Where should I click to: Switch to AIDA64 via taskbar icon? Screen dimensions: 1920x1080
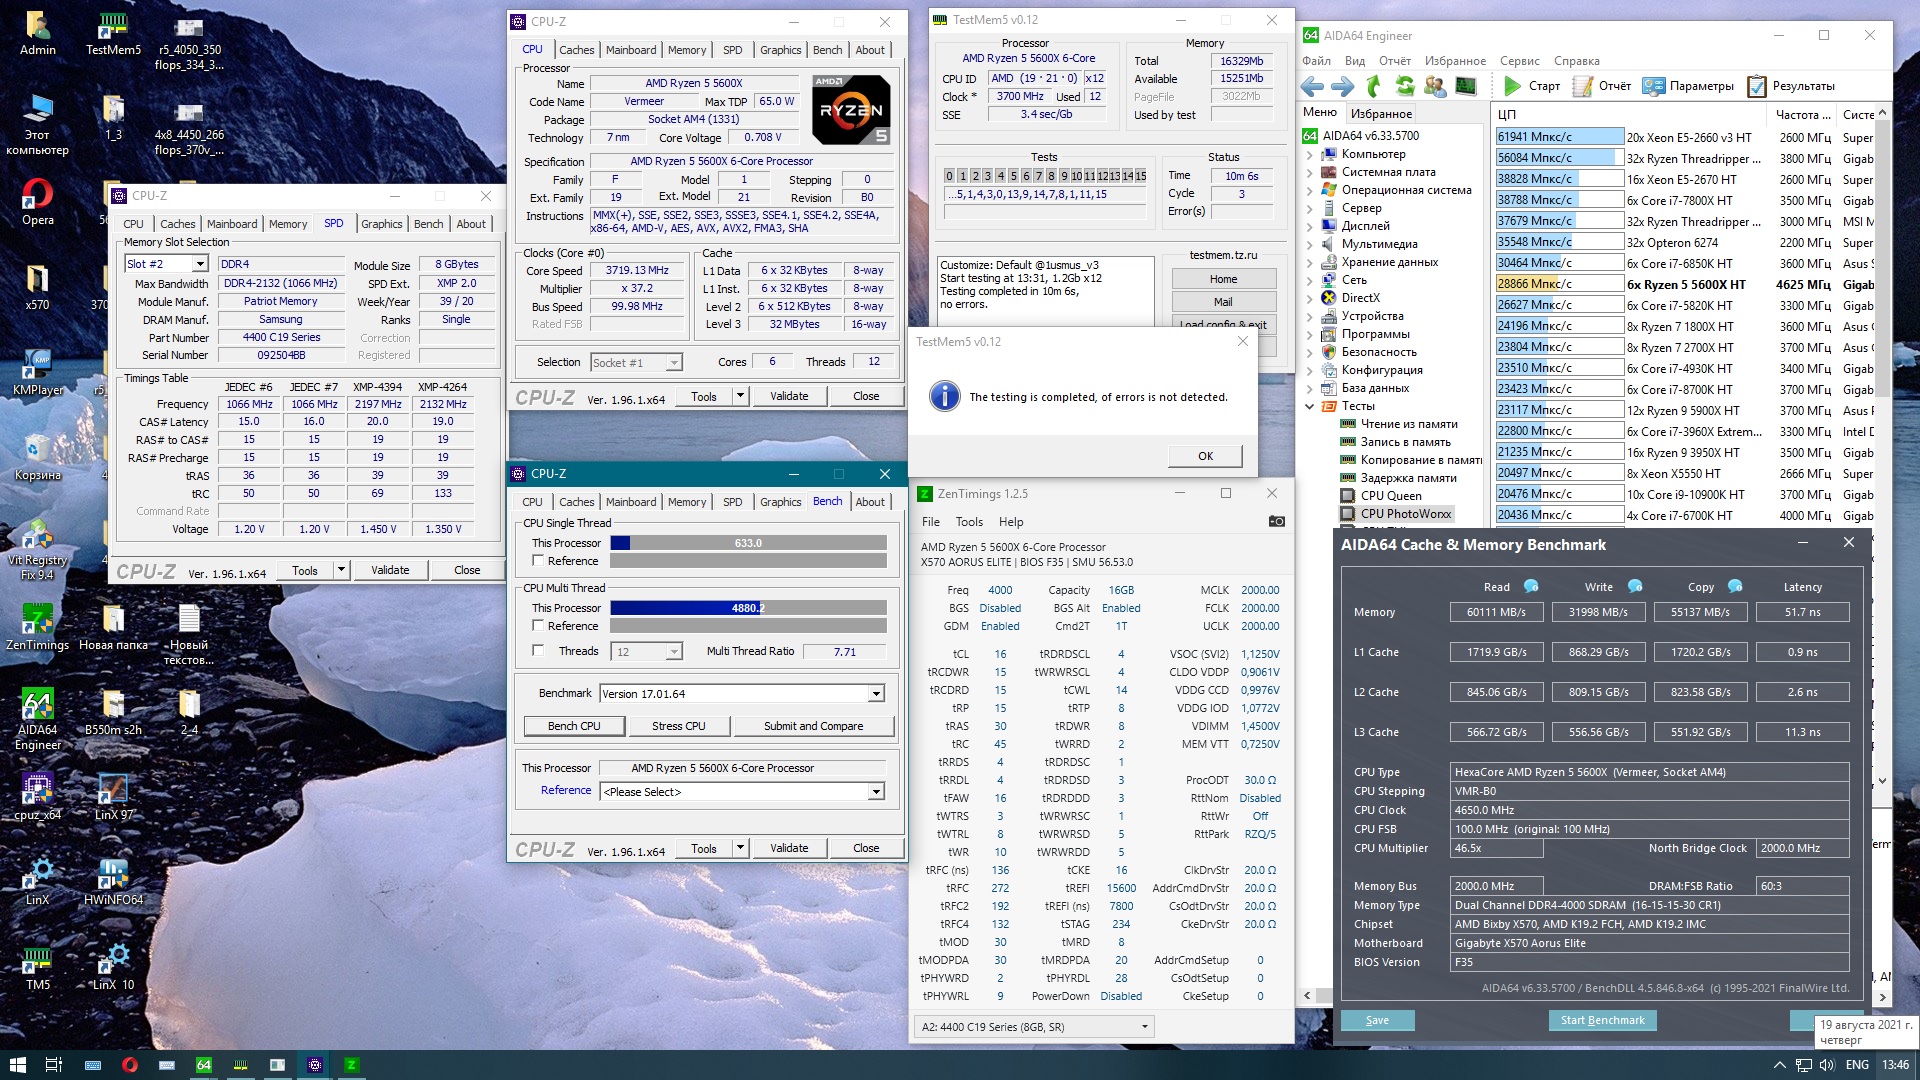[203, 1065]
